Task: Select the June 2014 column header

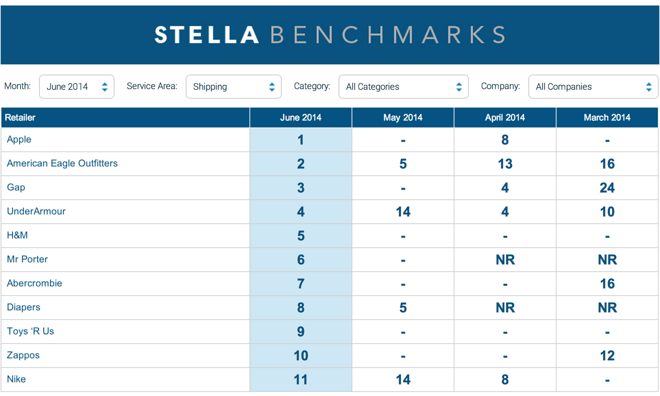Action: 301,117
